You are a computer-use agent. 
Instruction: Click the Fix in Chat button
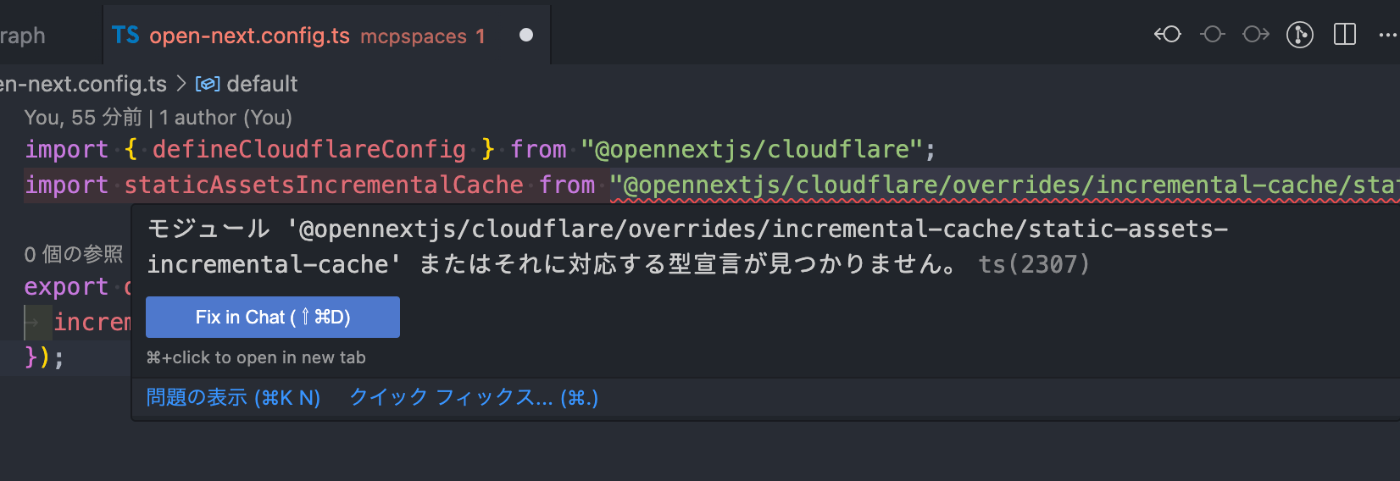pos(272,317)
